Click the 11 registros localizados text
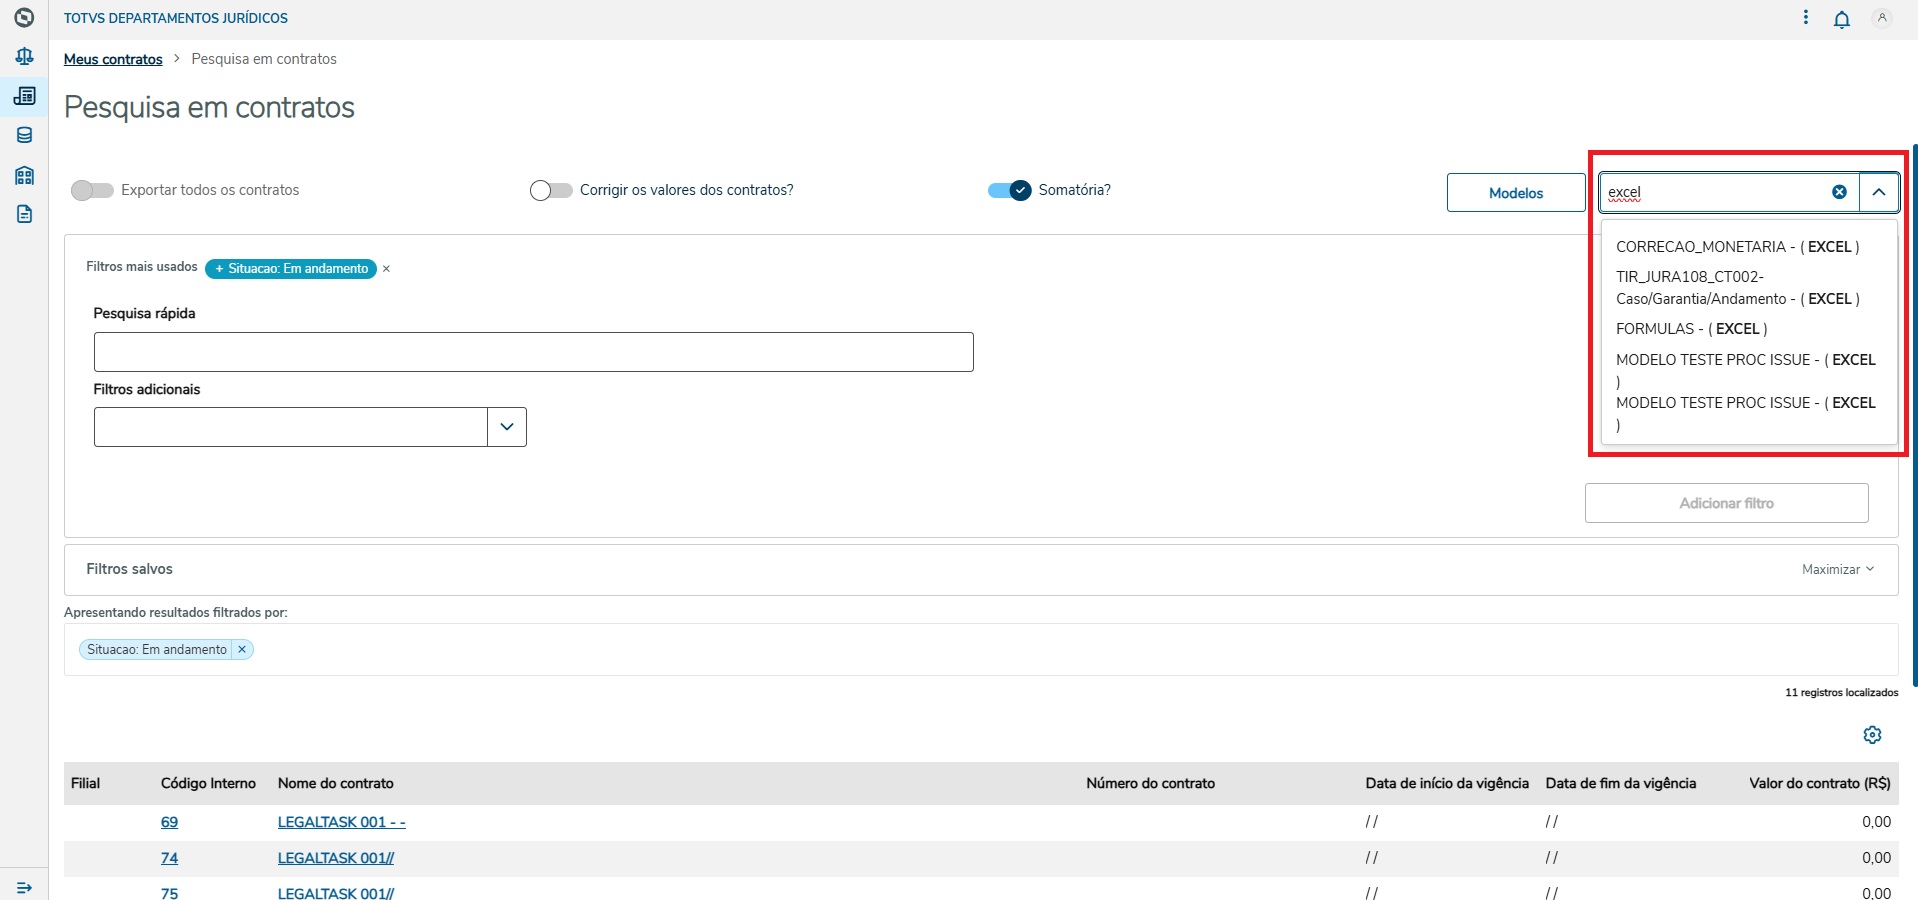Image resolution: width=1918 pixels, height=900 pixels. point(1841,692)
